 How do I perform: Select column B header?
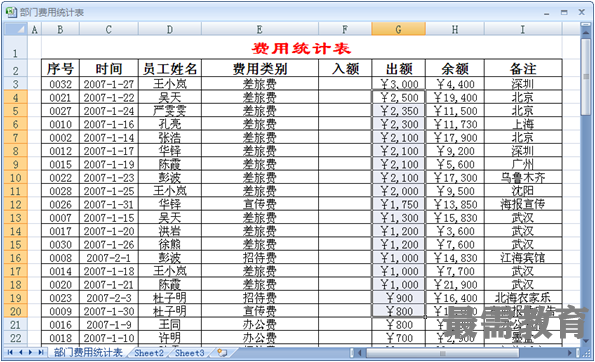coord(60,29)
